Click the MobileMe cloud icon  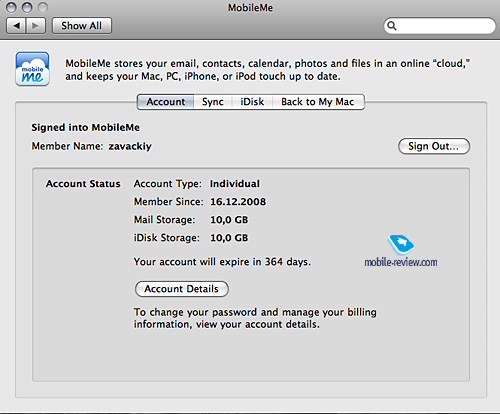(x=32, y=69)
